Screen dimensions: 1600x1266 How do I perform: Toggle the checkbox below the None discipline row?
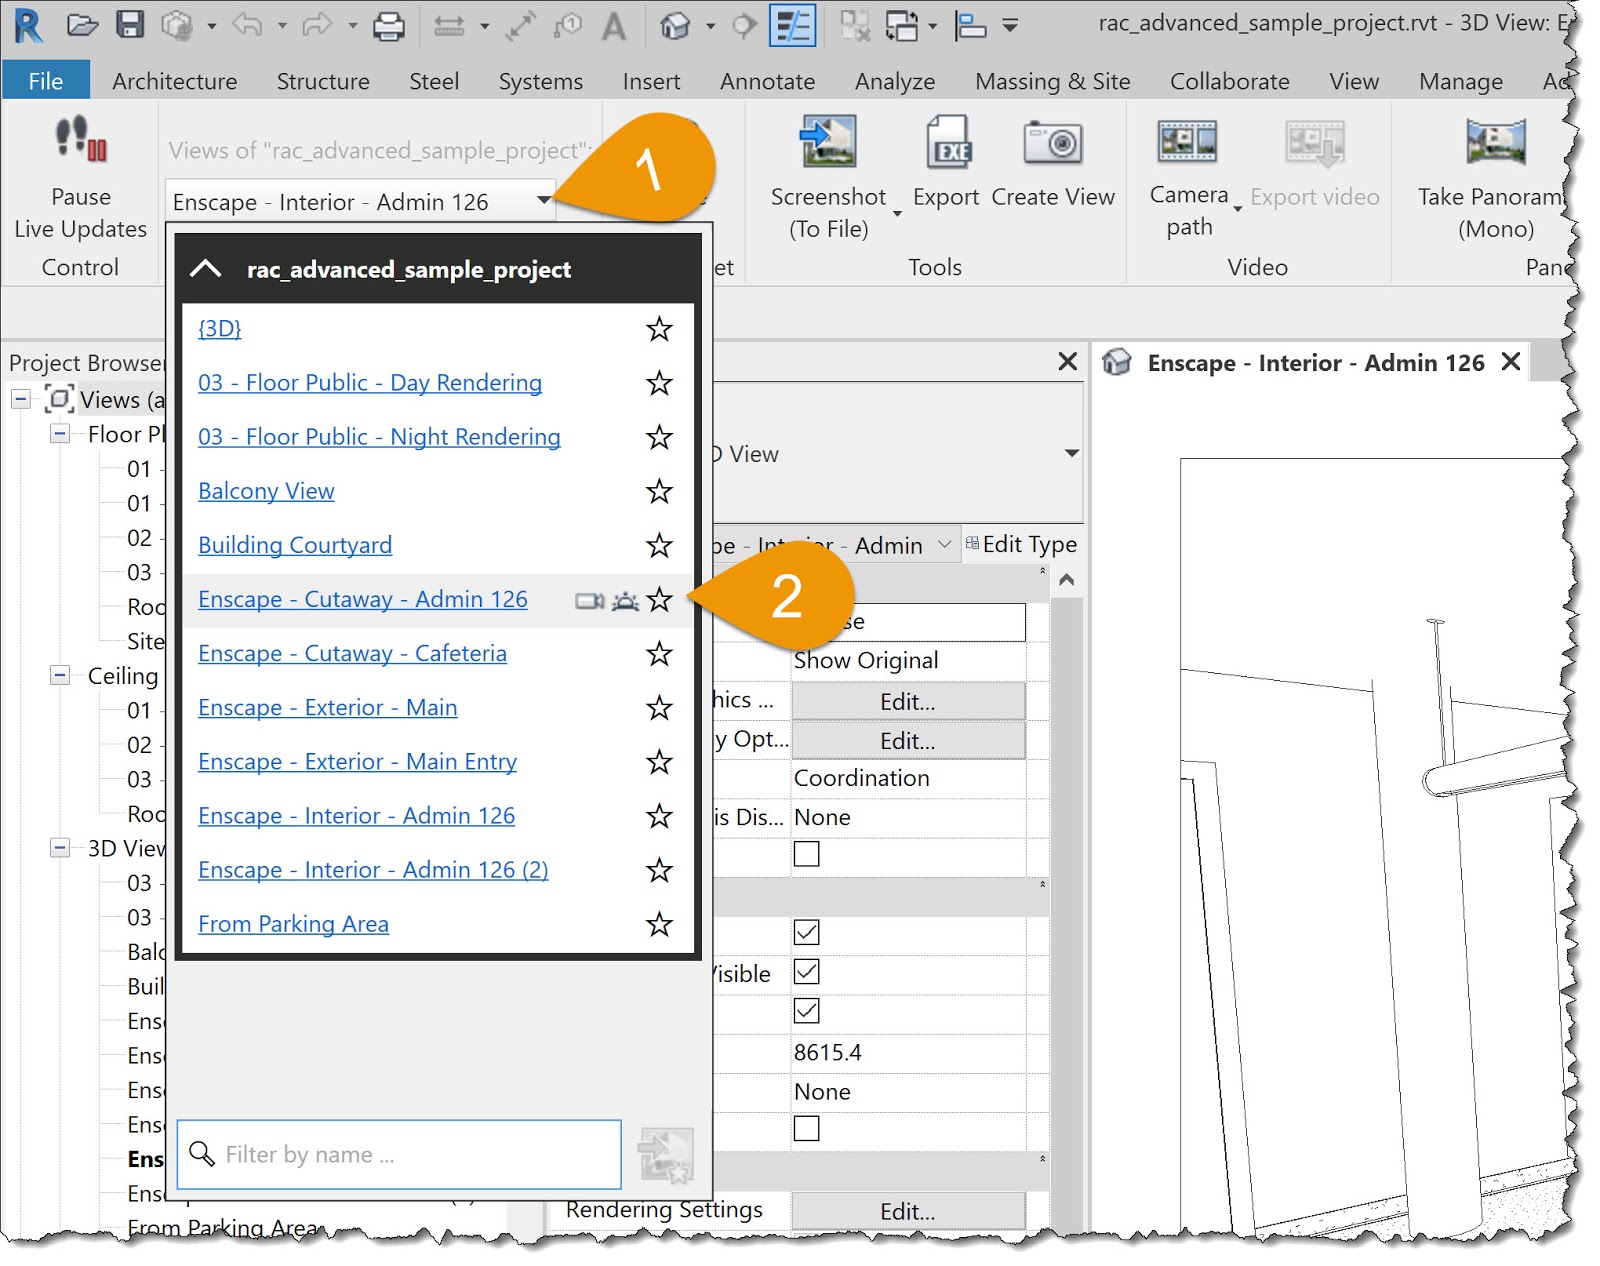806,854
